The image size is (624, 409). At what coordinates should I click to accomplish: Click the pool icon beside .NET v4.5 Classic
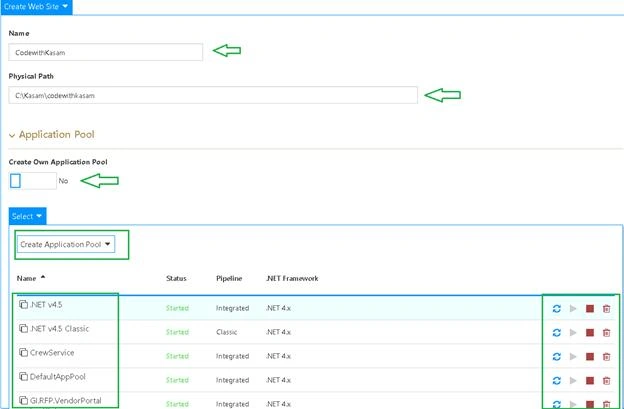(x=23, y=328)
